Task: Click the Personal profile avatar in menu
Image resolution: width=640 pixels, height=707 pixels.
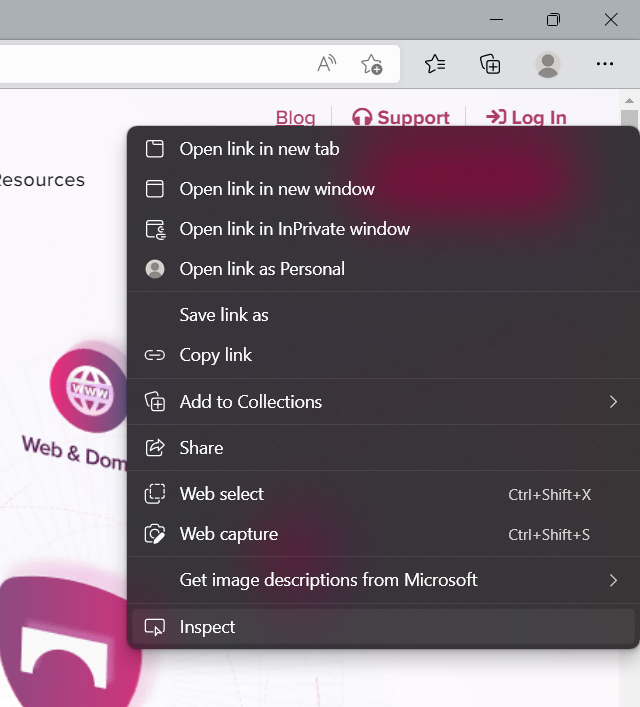Action: pyautogui.click(x=155, y=269)
